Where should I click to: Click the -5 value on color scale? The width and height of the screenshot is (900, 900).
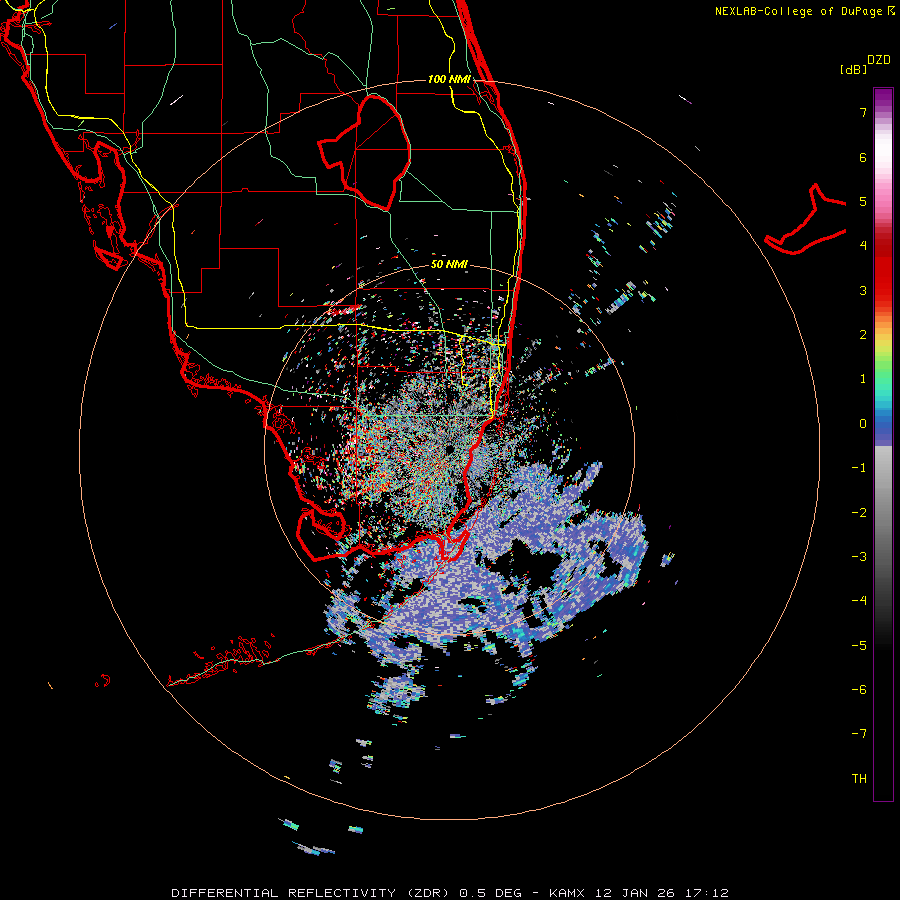point(859,646)
